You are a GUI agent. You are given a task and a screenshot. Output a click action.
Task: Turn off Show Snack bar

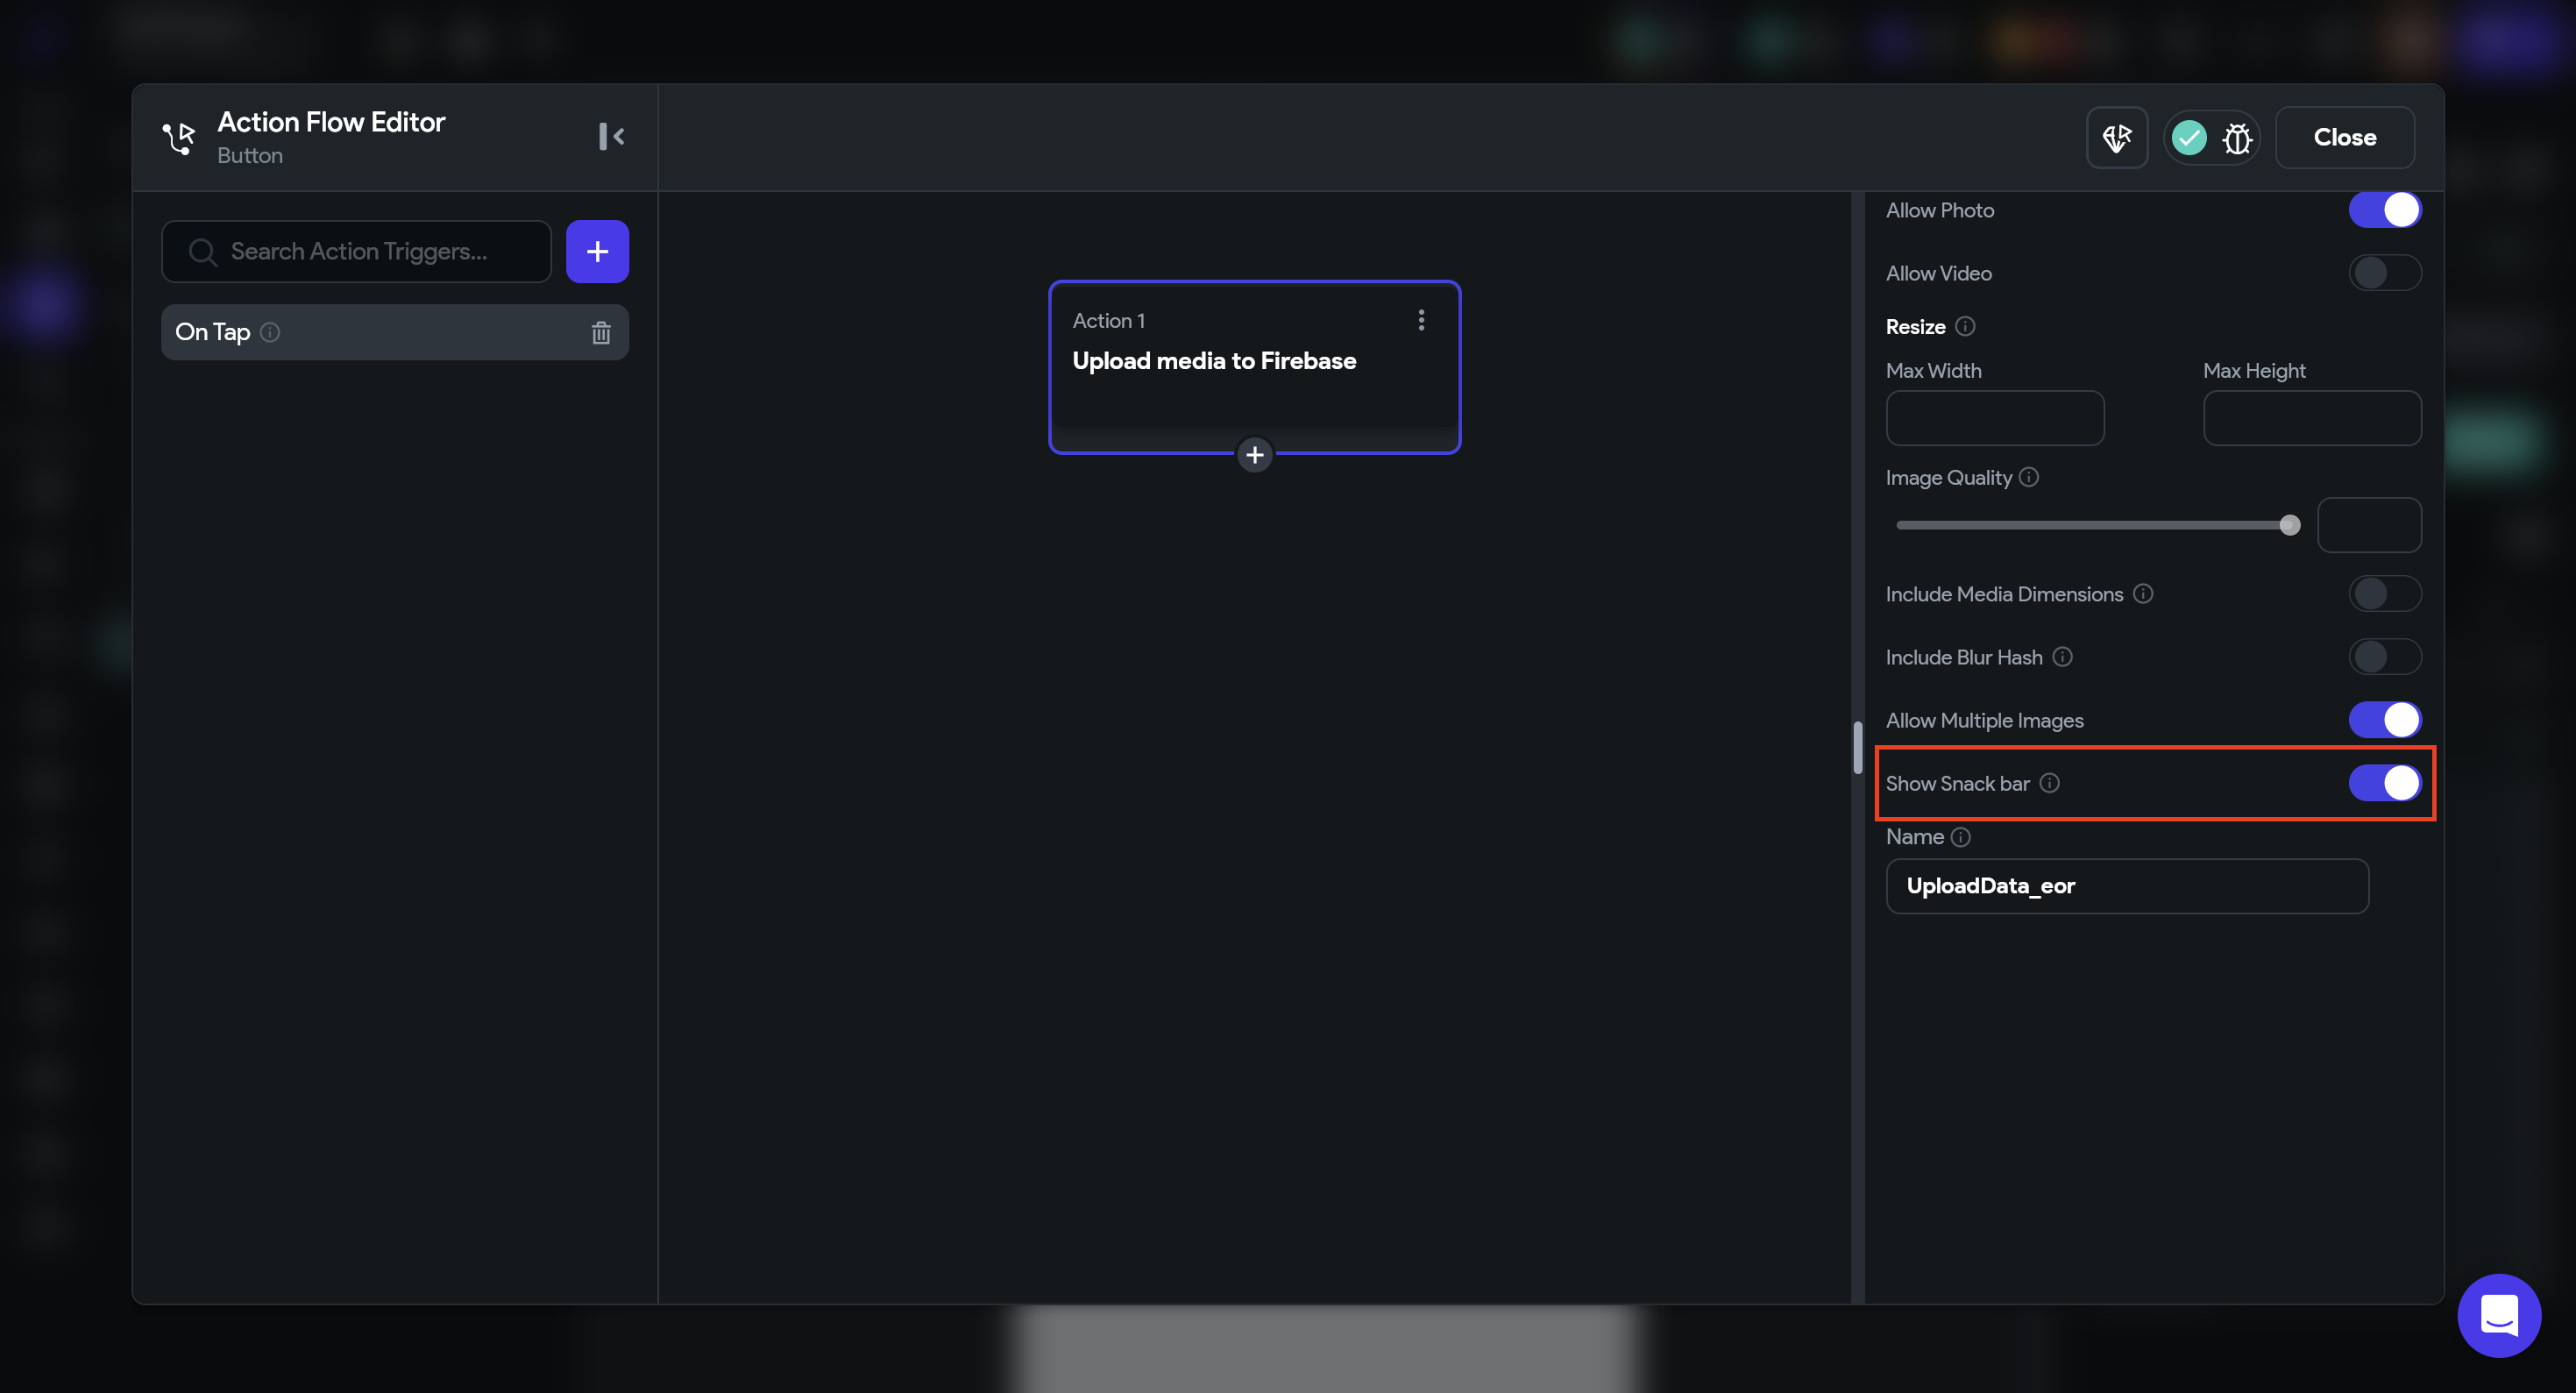coord(2384,783)
